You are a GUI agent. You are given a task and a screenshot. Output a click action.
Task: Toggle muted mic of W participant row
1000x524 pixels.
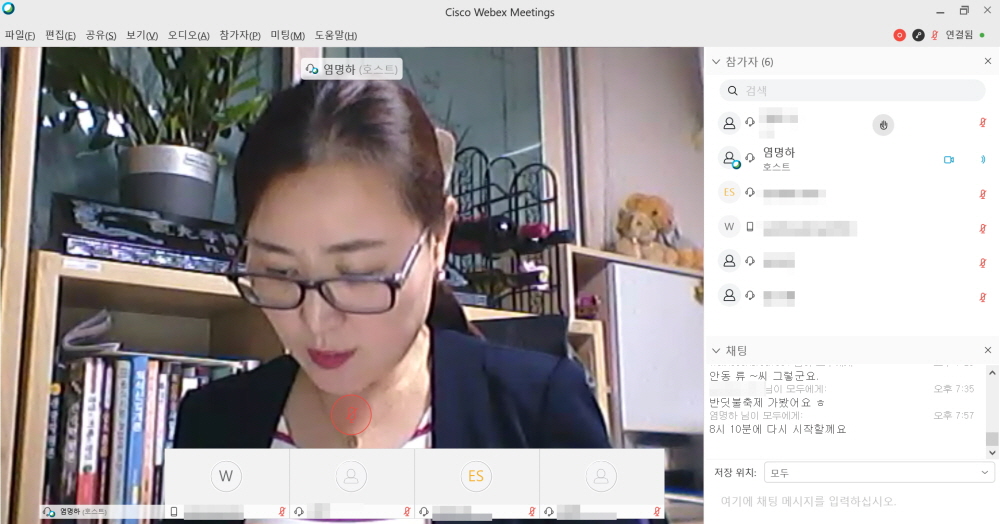click(x=982, y=227)
